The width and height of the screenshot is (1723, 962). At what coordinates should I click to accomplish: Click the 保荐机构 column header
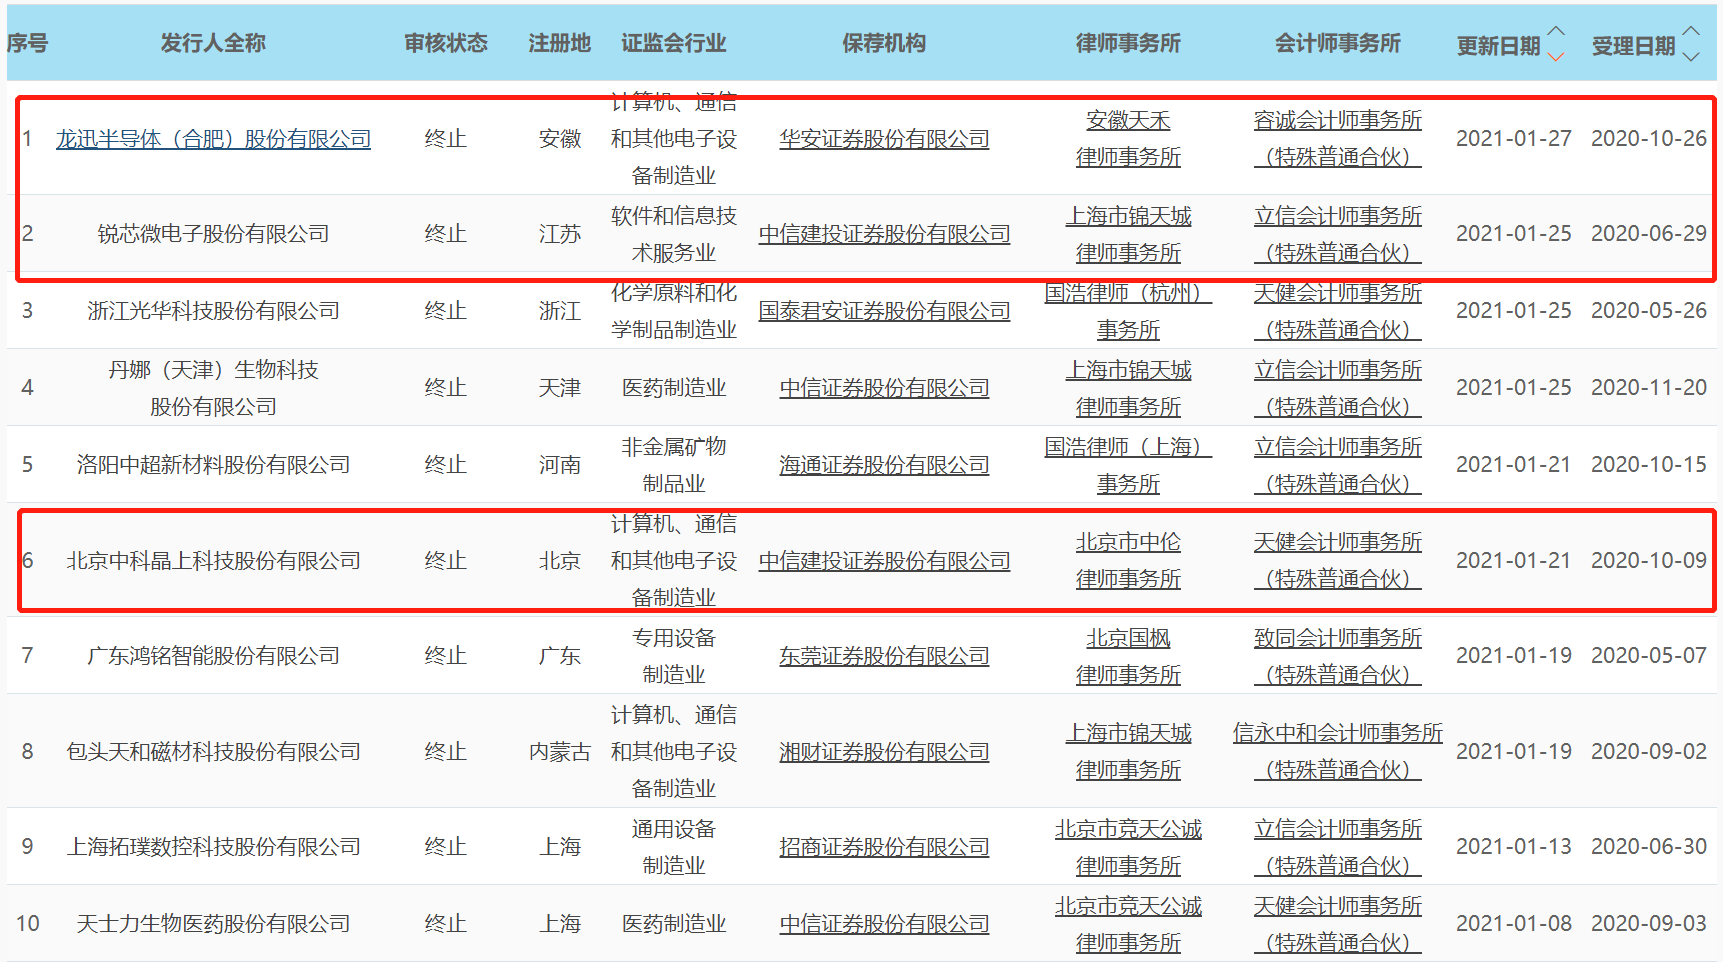[x=884, y=43]
